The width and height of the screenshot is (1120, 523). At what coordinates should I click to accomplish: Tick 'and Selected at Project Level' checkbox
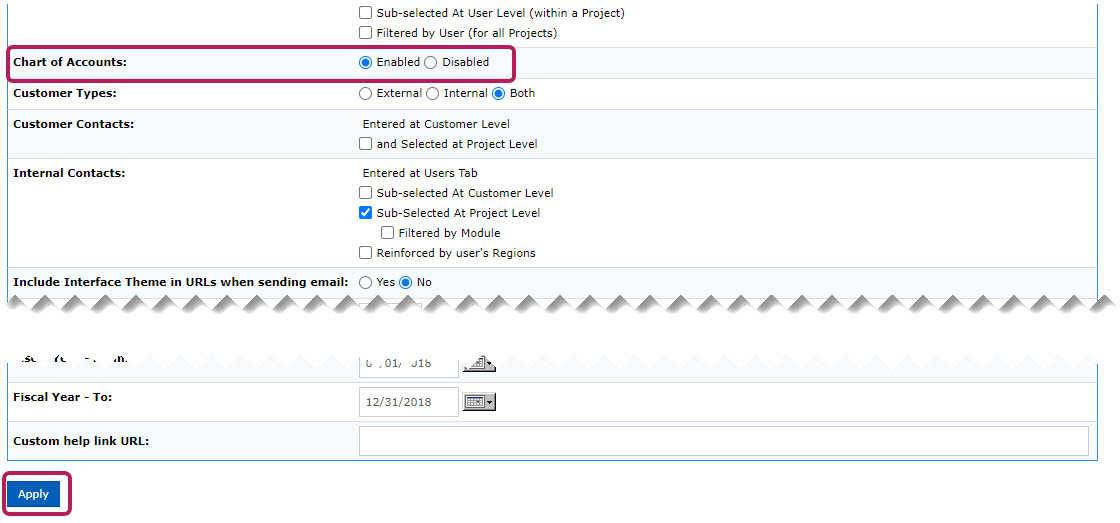[366, 144]
